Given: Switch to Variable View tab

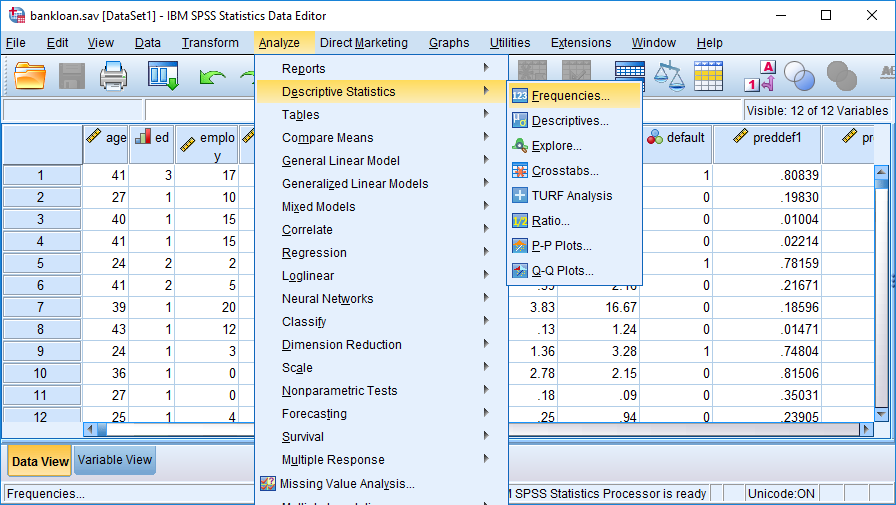Looking at the screenshot, I should pos(115,460).
